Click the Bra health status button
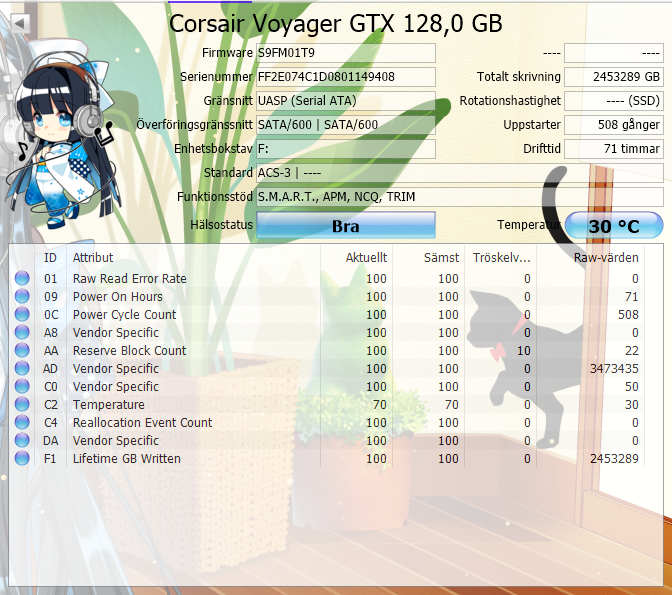This screenshot has width=672, height=595. 346,225
